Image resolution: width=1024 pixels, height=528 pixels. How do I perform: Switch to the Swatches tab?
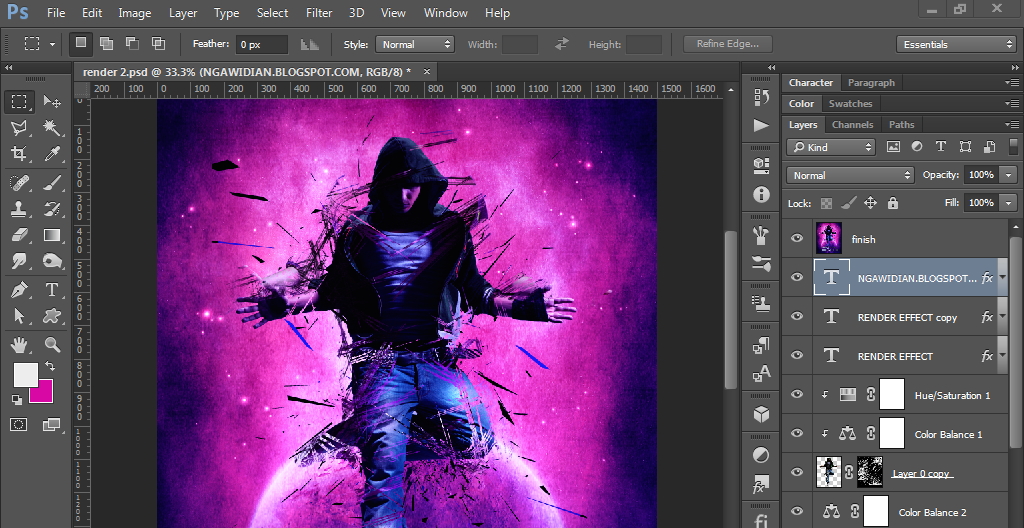click(850, 103)
